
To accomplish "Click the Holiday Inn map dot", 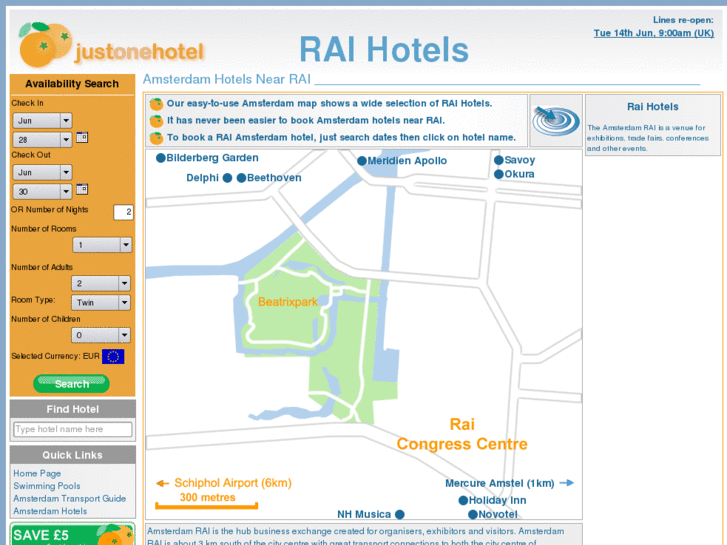I will (x=463, y=500).
